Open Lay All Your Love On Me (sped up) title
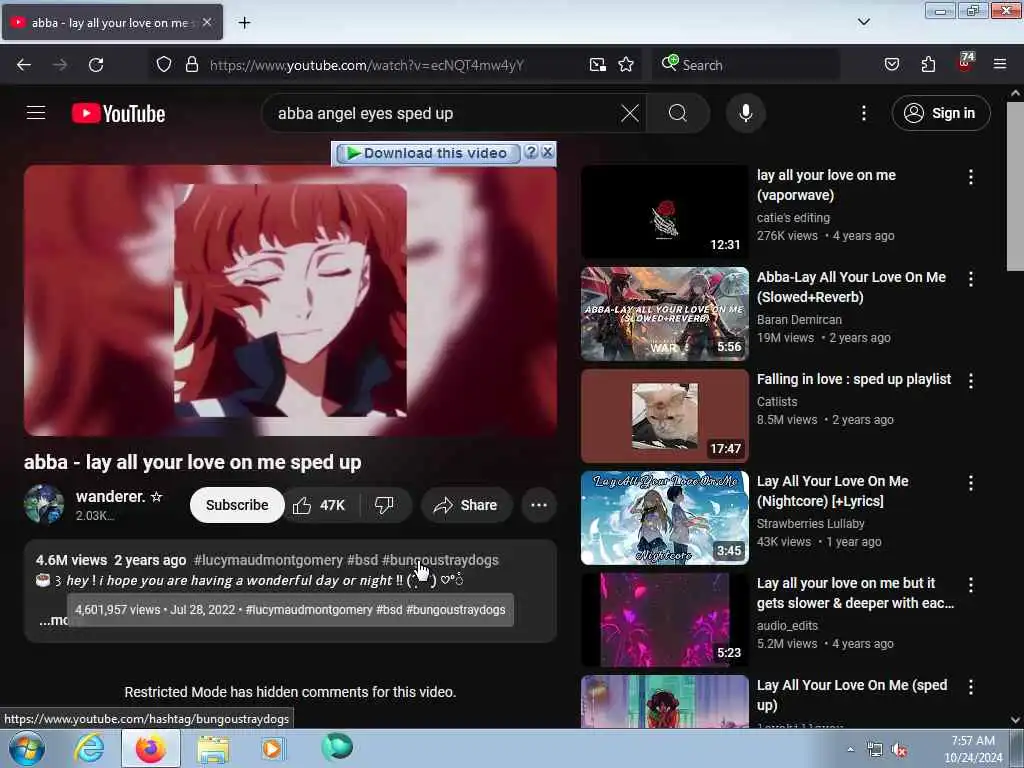The width and height of the screenshot is (1024, 768). (x=852, y=694)
